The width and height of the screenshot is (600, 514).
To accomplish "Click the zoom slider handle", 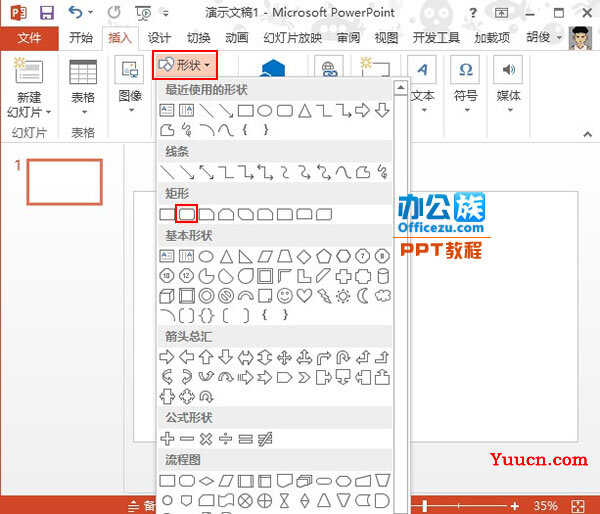I will pyautogui.click(x=425, y=506).
